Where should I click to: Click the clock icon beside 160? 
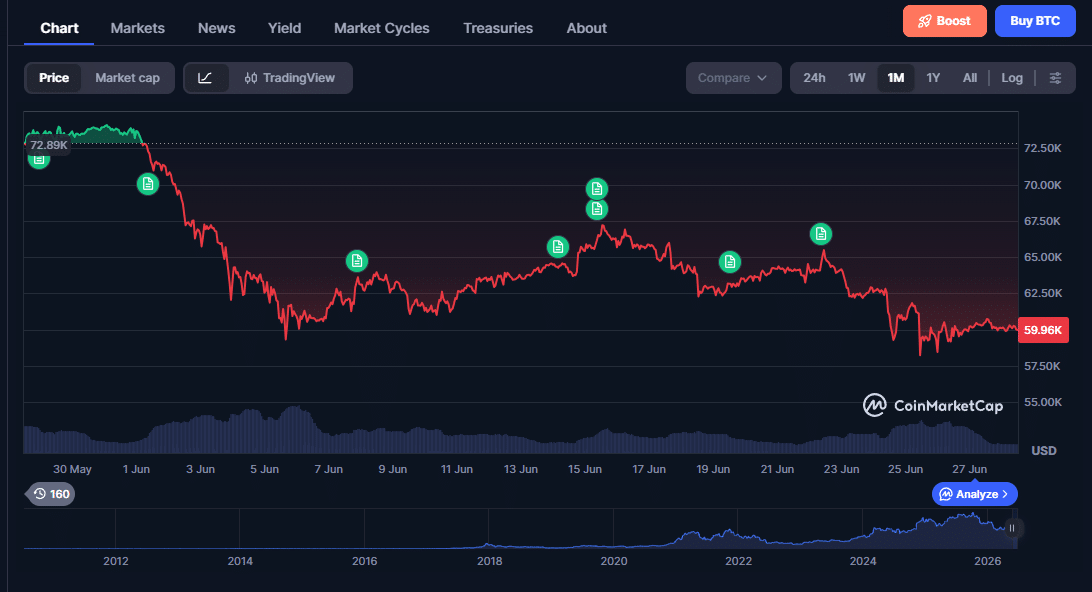click(40, 494)
